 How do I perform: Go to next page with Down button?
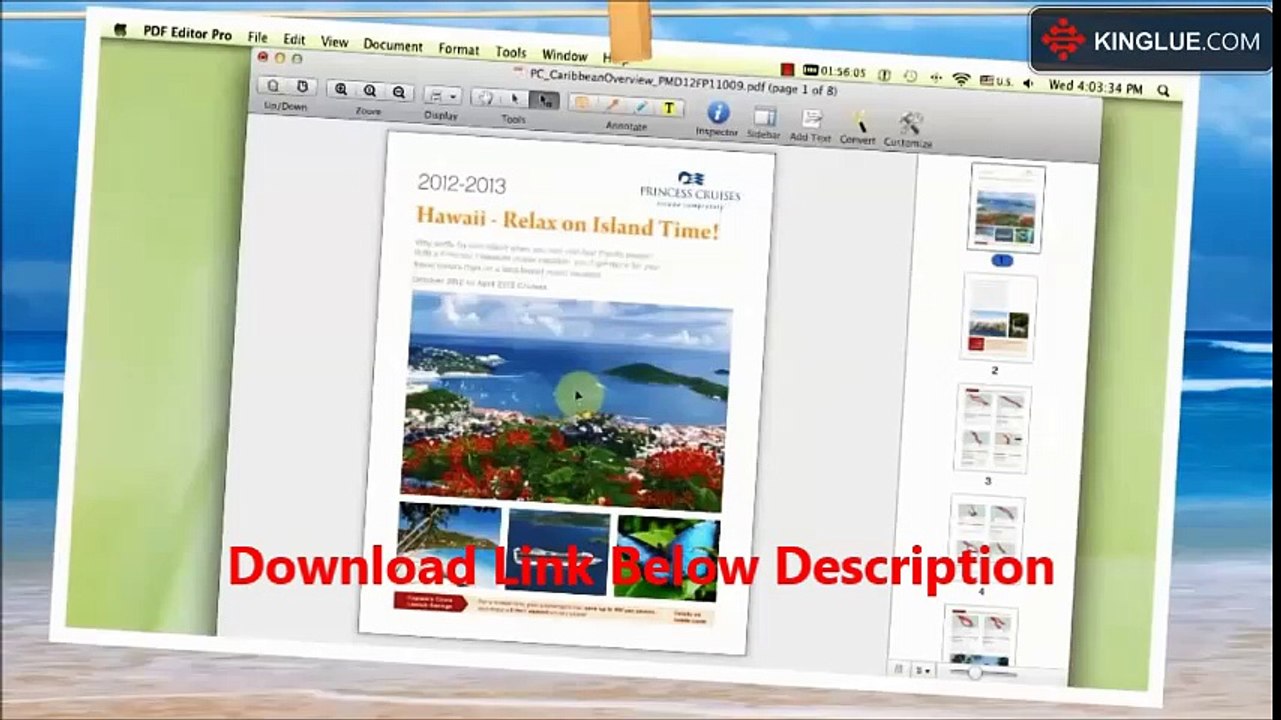[302, 87]
